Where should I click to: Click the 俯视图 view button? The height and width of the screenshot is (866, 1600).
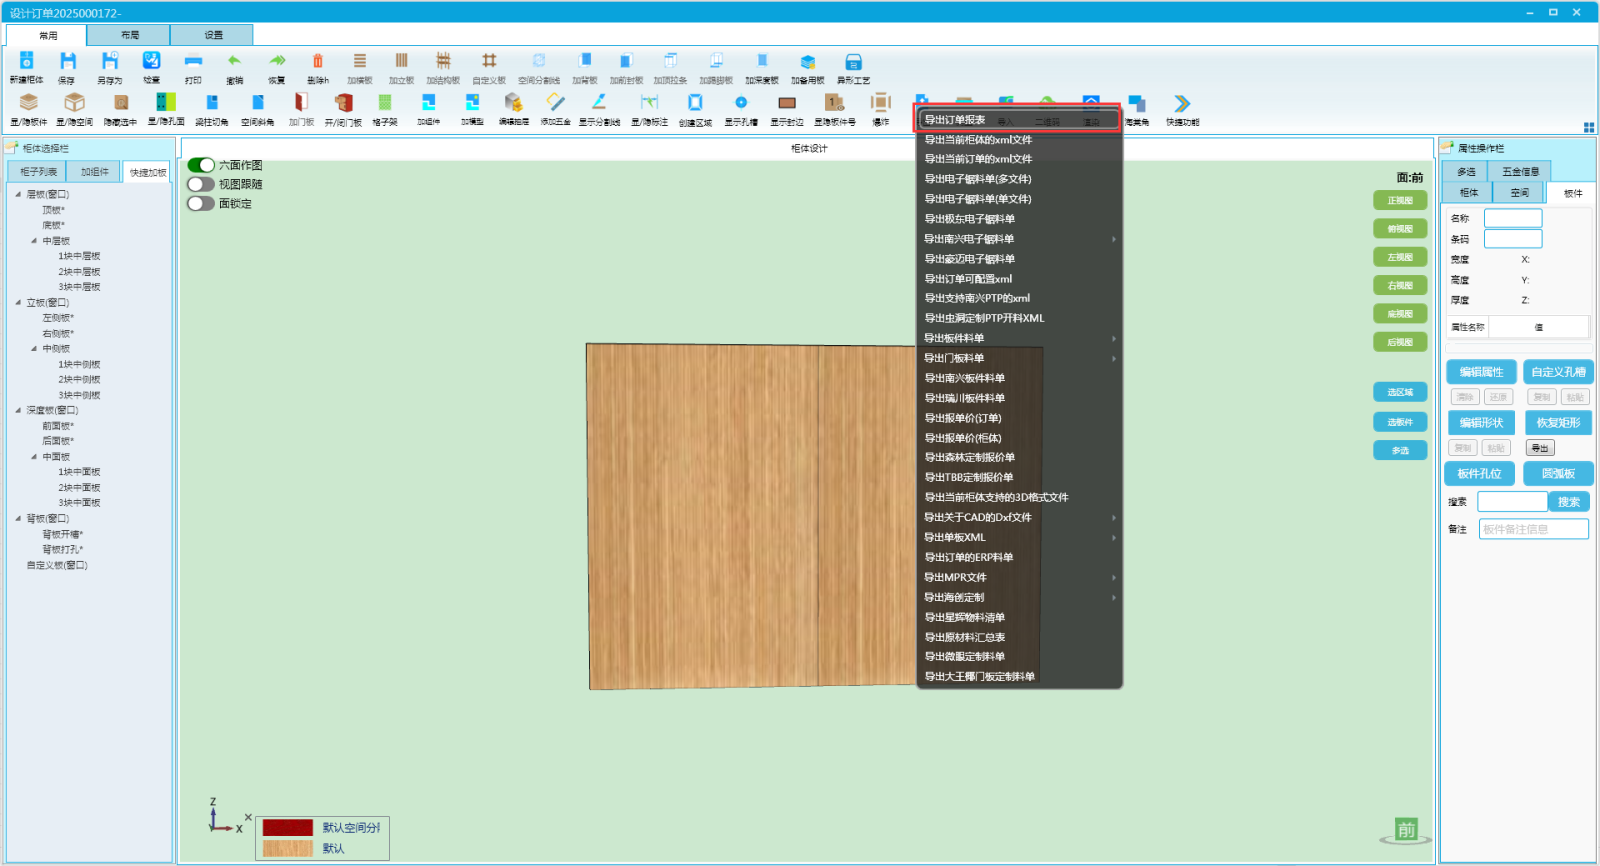point(1400,229)
